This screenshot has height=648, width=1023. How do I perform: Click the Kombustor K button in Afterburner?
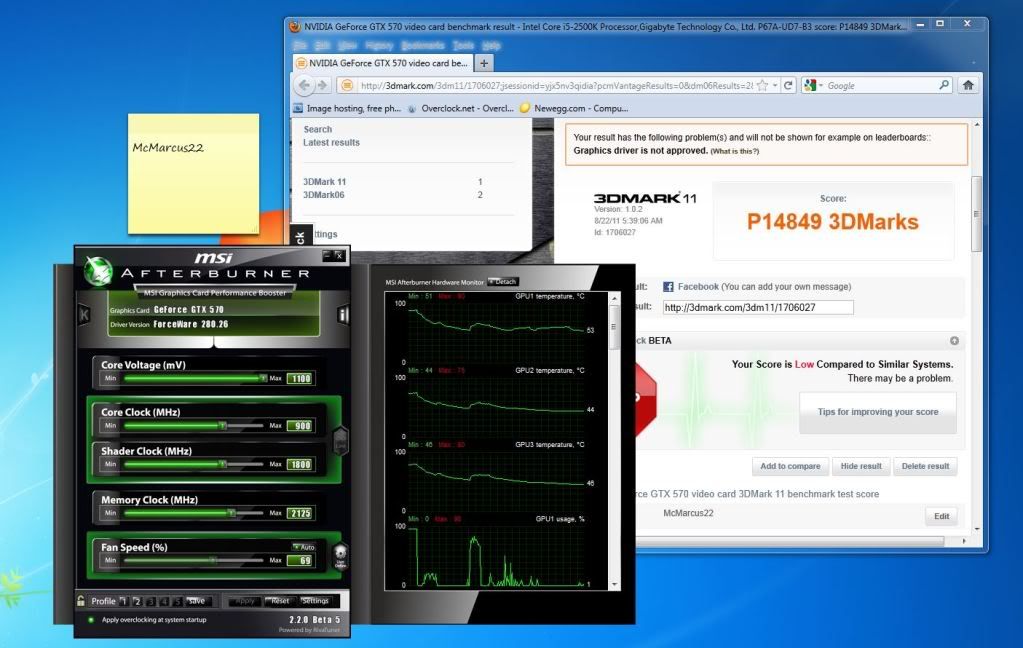84,316
